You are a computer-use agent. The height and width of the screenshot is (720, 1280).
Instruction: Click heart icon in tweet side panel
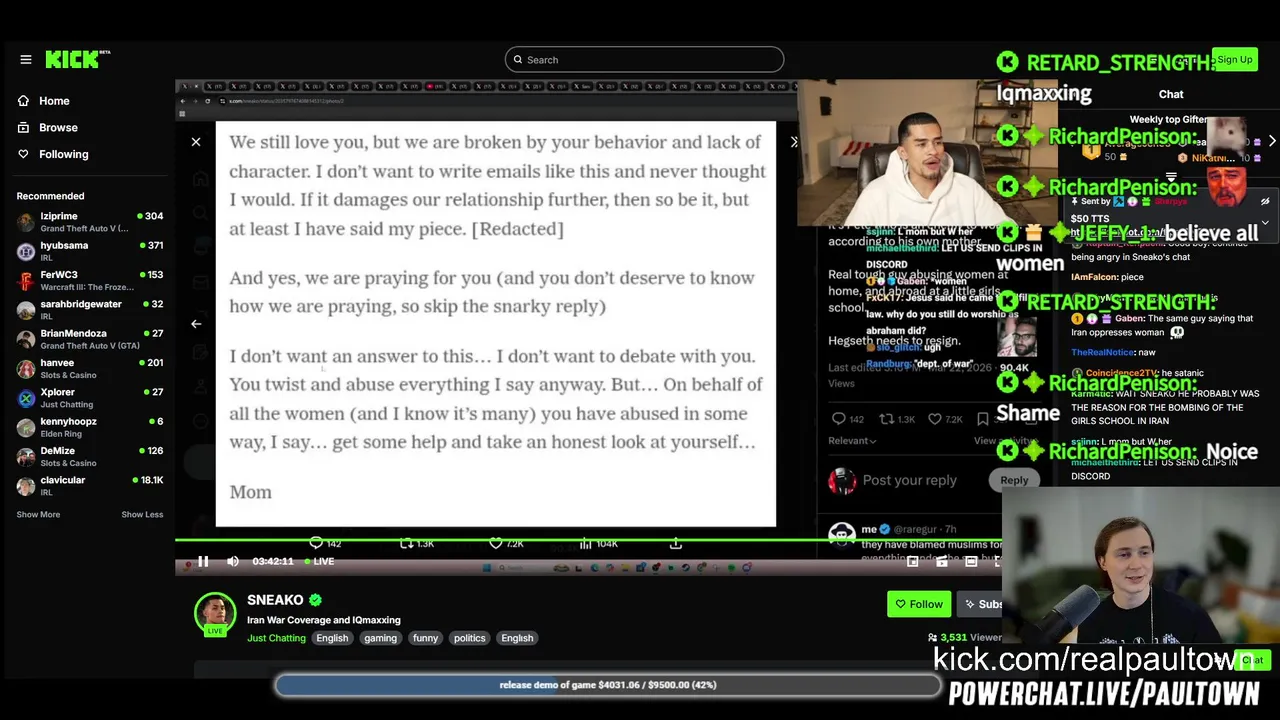tap(935, 419)
